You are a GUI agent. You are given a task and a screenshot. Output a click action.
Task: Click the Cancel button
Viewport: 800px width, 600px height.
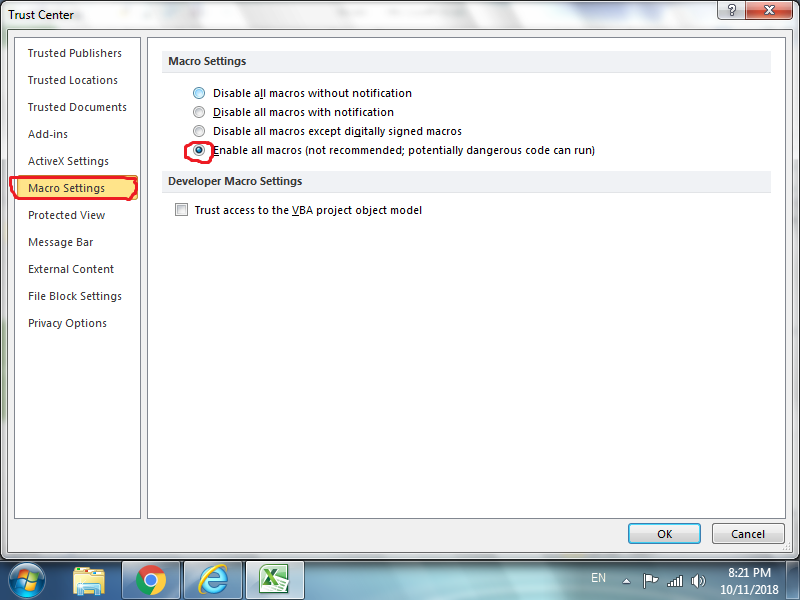748,534
